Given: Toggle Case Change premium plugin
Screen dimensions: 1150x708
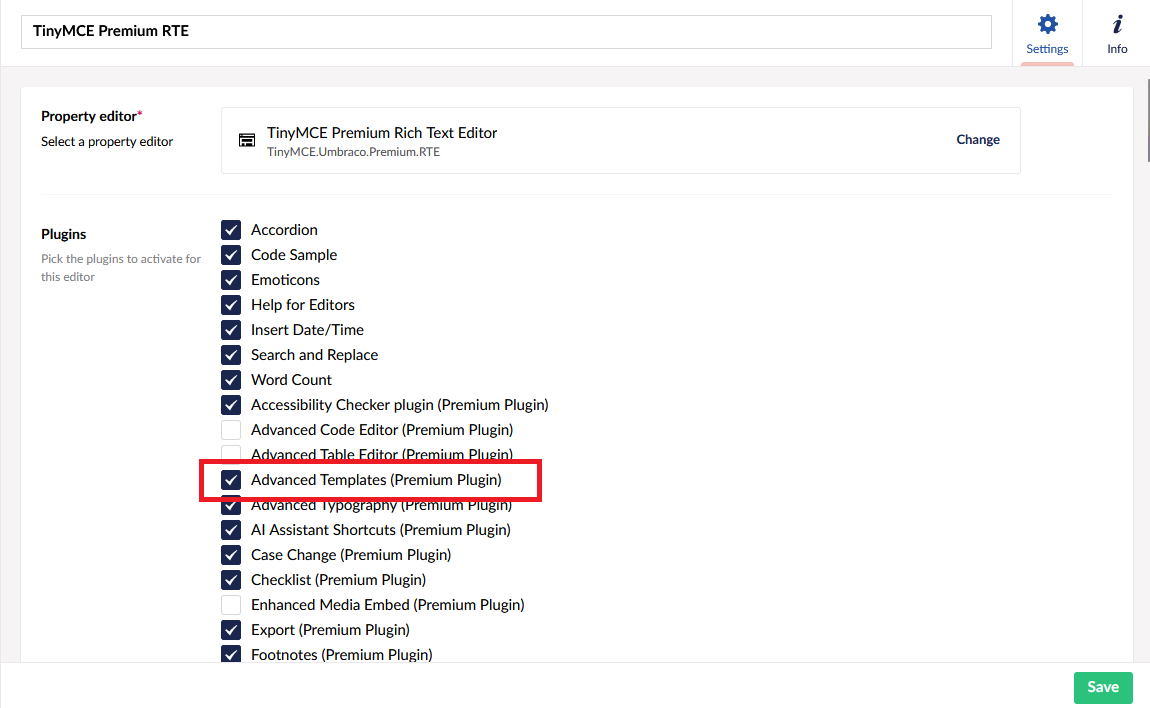Looking at the screenshot, I should 231,555.
